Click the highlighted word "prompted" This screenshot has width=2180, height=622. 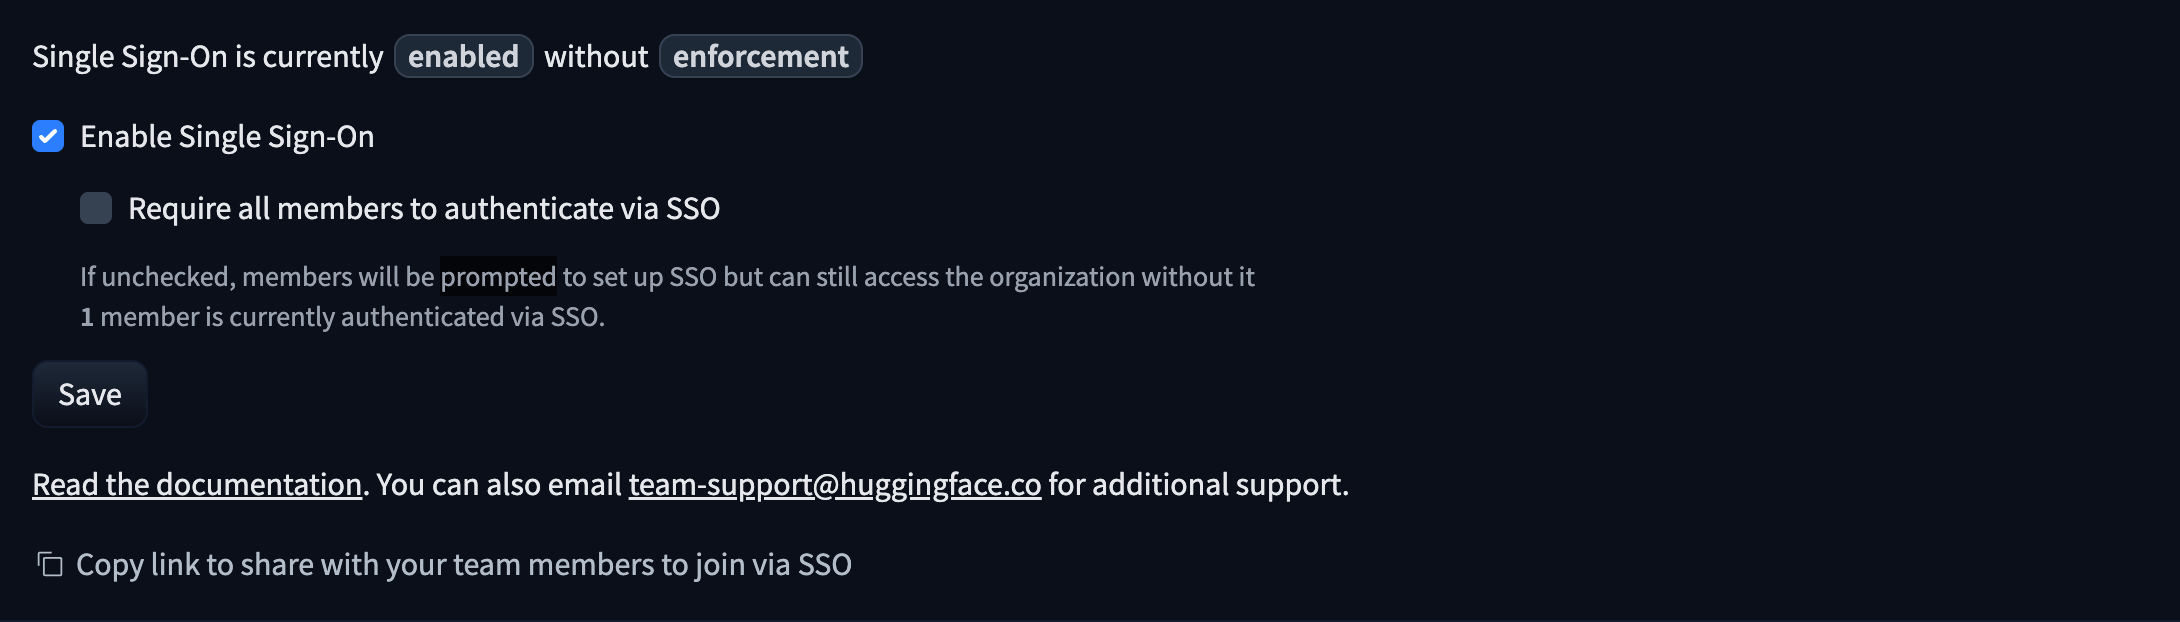[x=498, y=277]
